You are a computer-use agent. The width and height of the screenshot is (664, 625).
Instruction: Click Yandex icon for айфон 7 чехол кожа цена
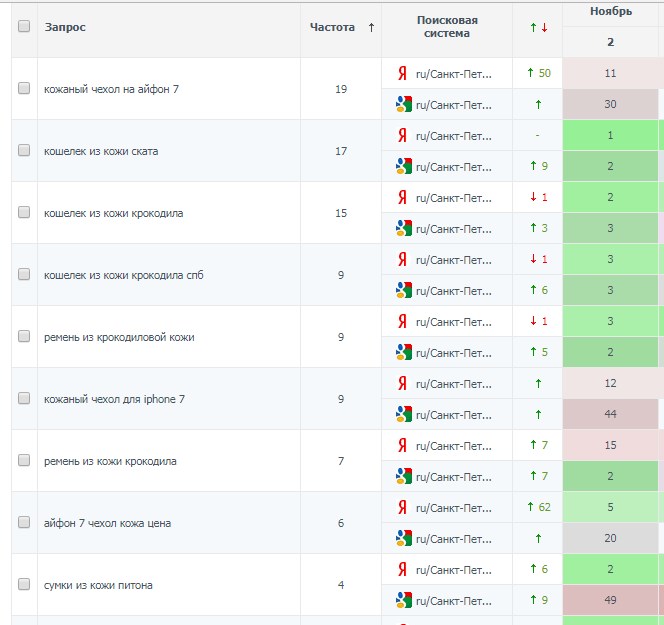click(x=402, y=507)
